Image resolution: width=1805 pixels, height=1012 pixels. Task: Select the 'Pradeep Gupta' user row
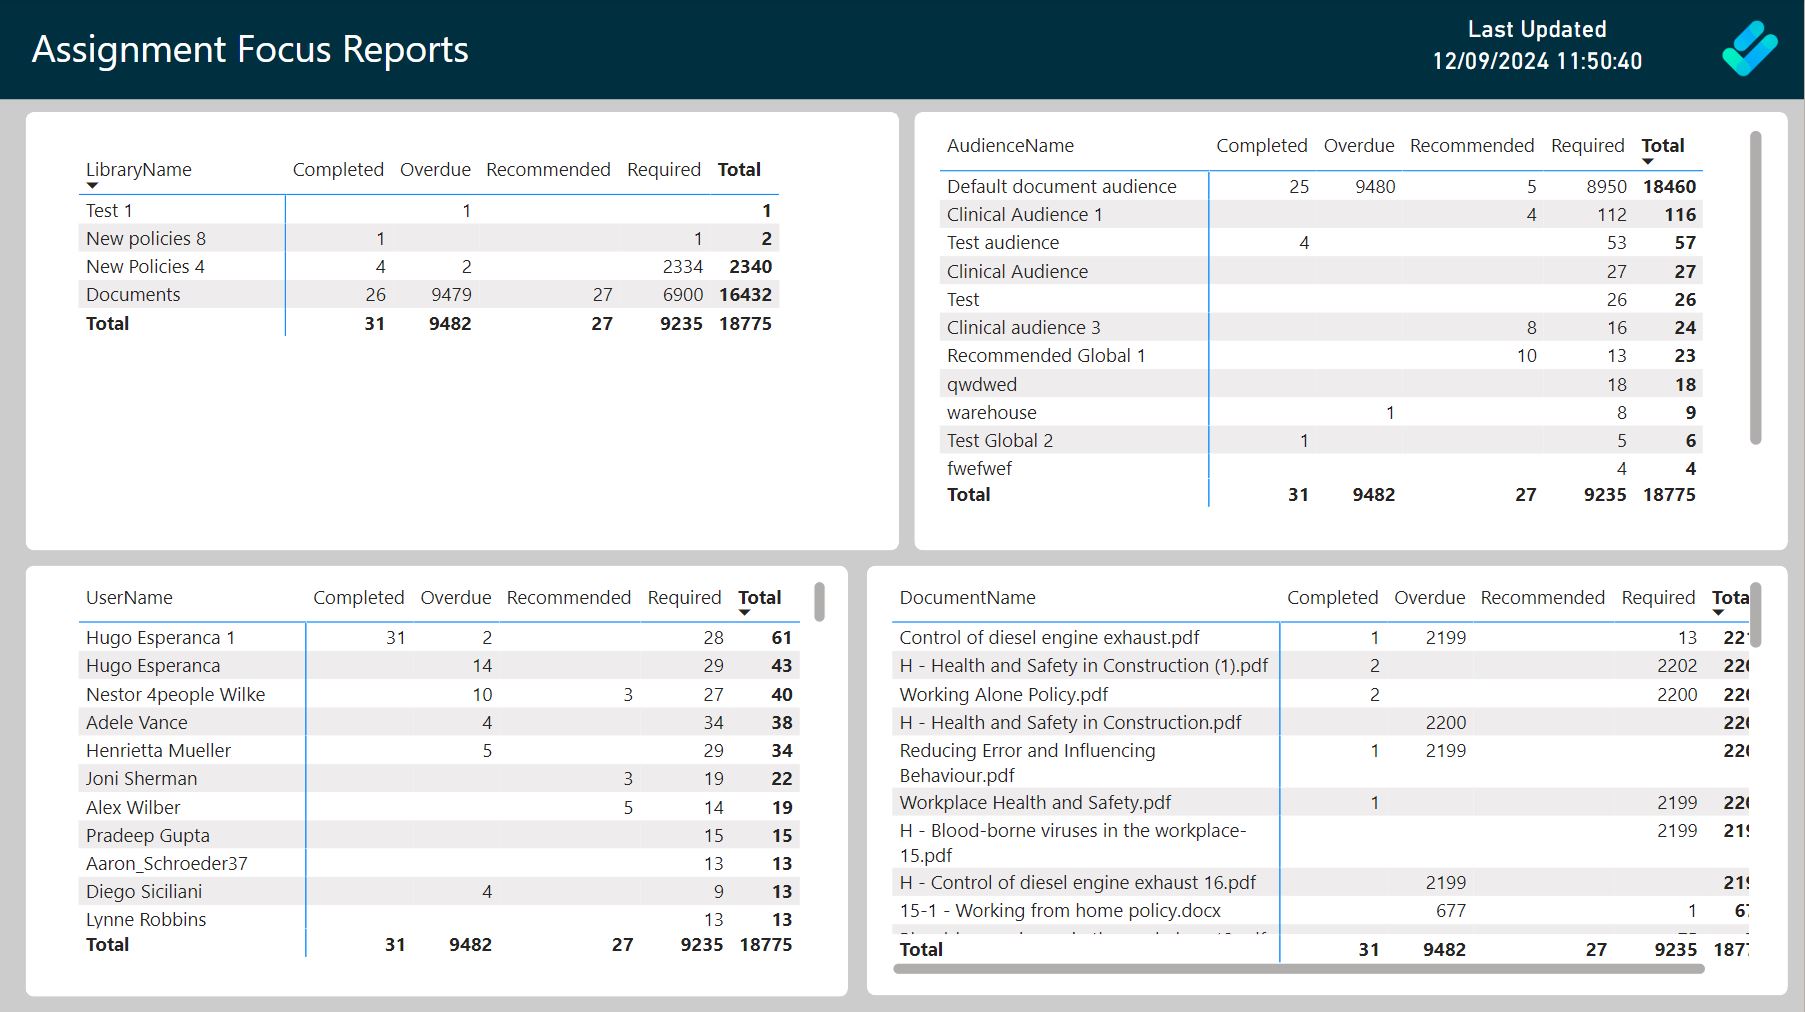click(439, 836)
